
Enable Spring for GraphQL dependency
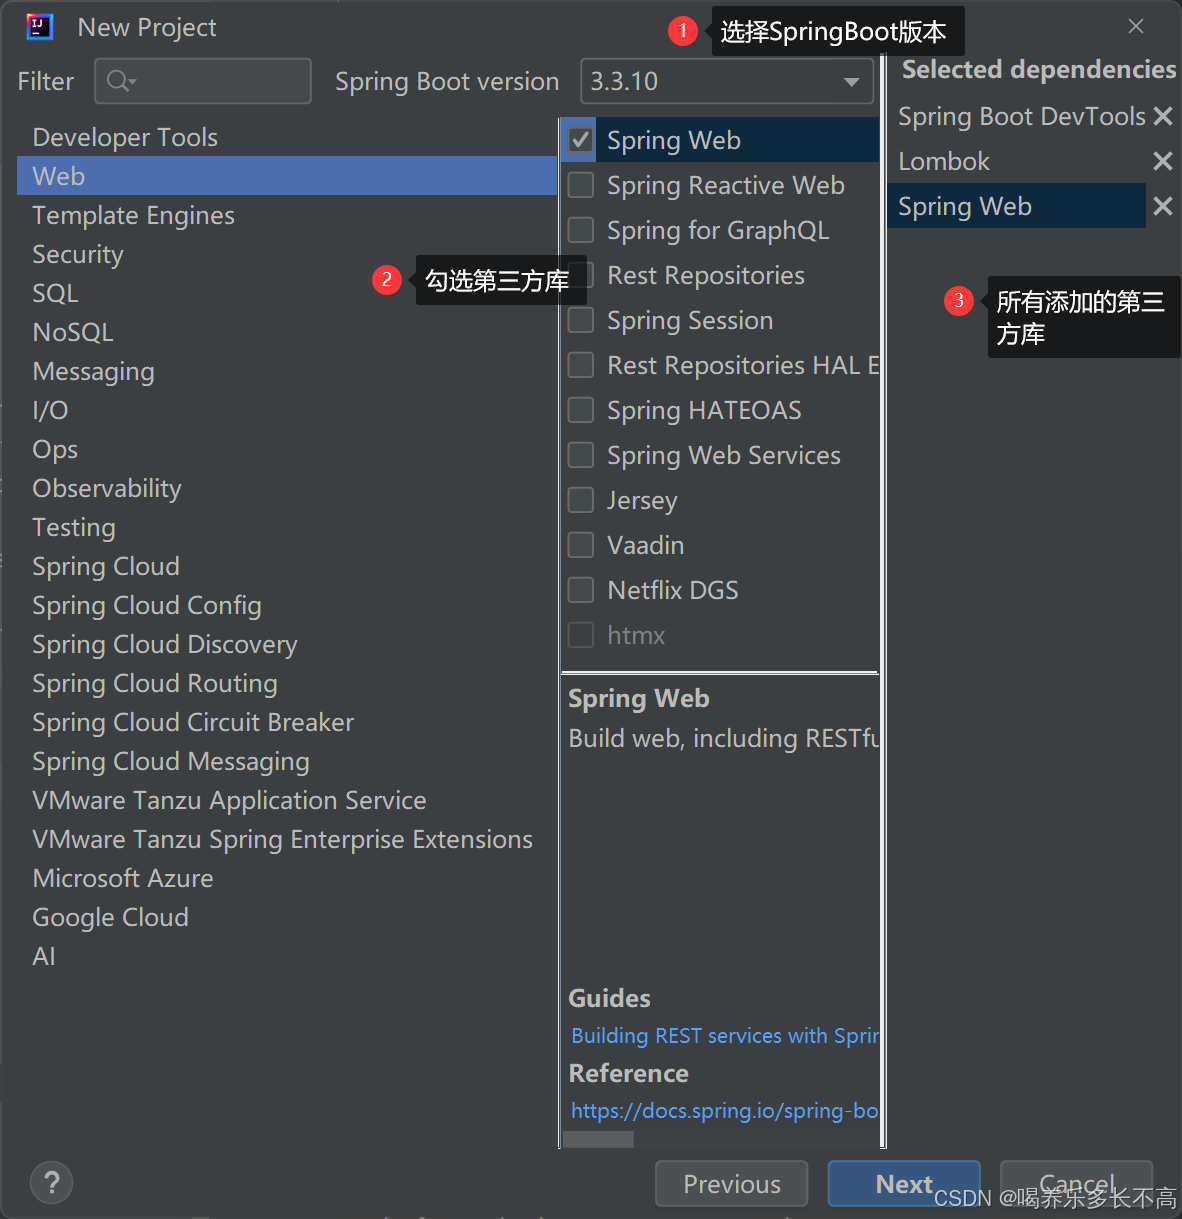tap(581, 230)
